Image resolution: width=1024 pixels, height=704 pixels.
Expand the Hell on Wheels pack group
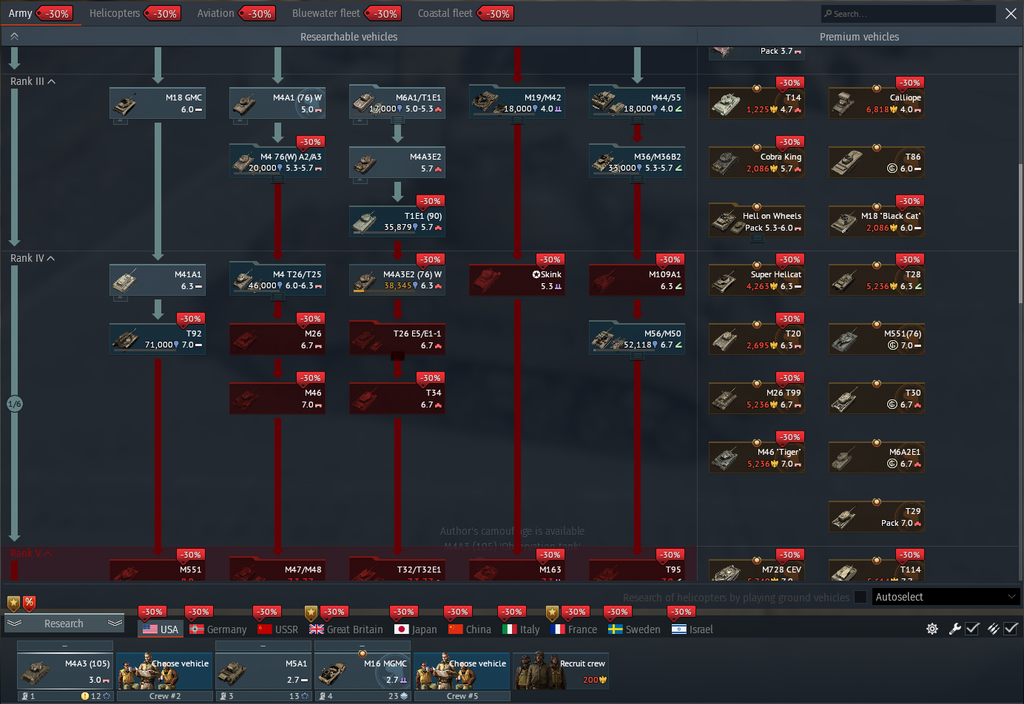(x=757, y=221)
